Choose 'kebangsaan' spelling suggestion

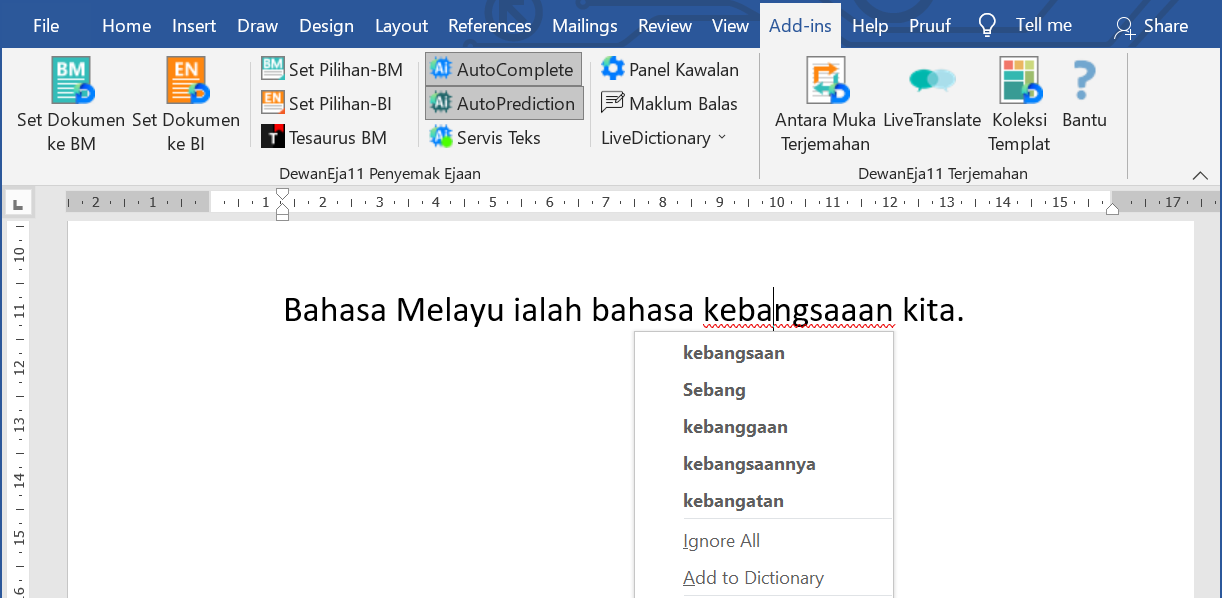tap(733, 352)
